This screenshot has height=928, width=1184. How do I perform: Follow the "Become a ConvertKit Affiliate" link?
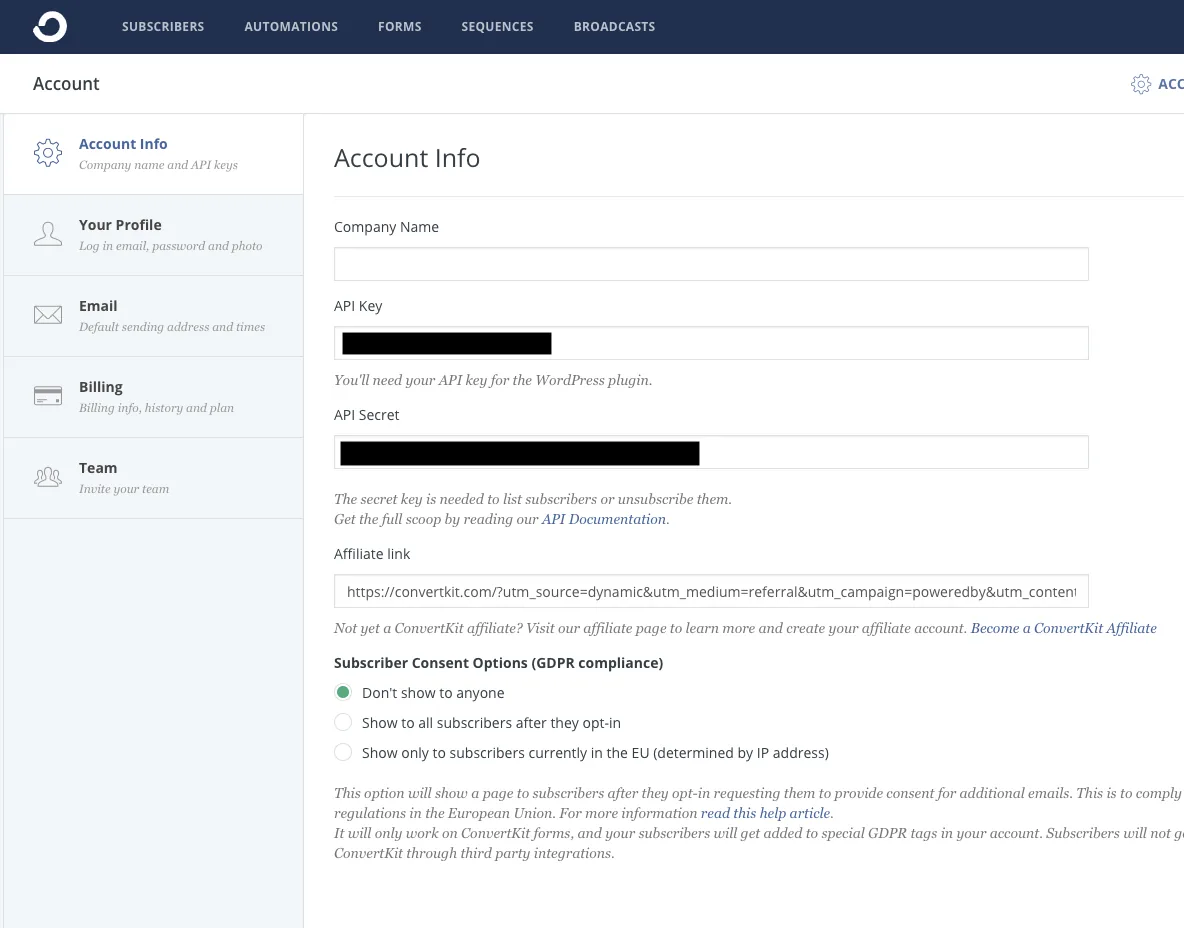(x=1063, y=628)
